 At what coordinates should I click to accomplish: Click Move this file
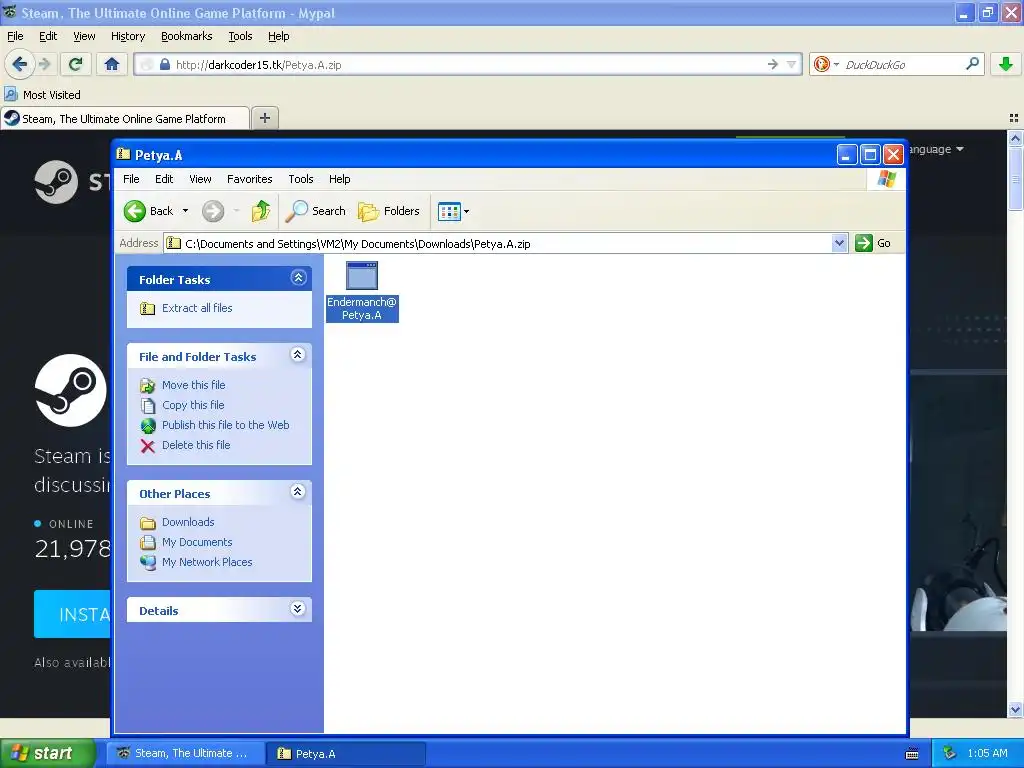193,385
